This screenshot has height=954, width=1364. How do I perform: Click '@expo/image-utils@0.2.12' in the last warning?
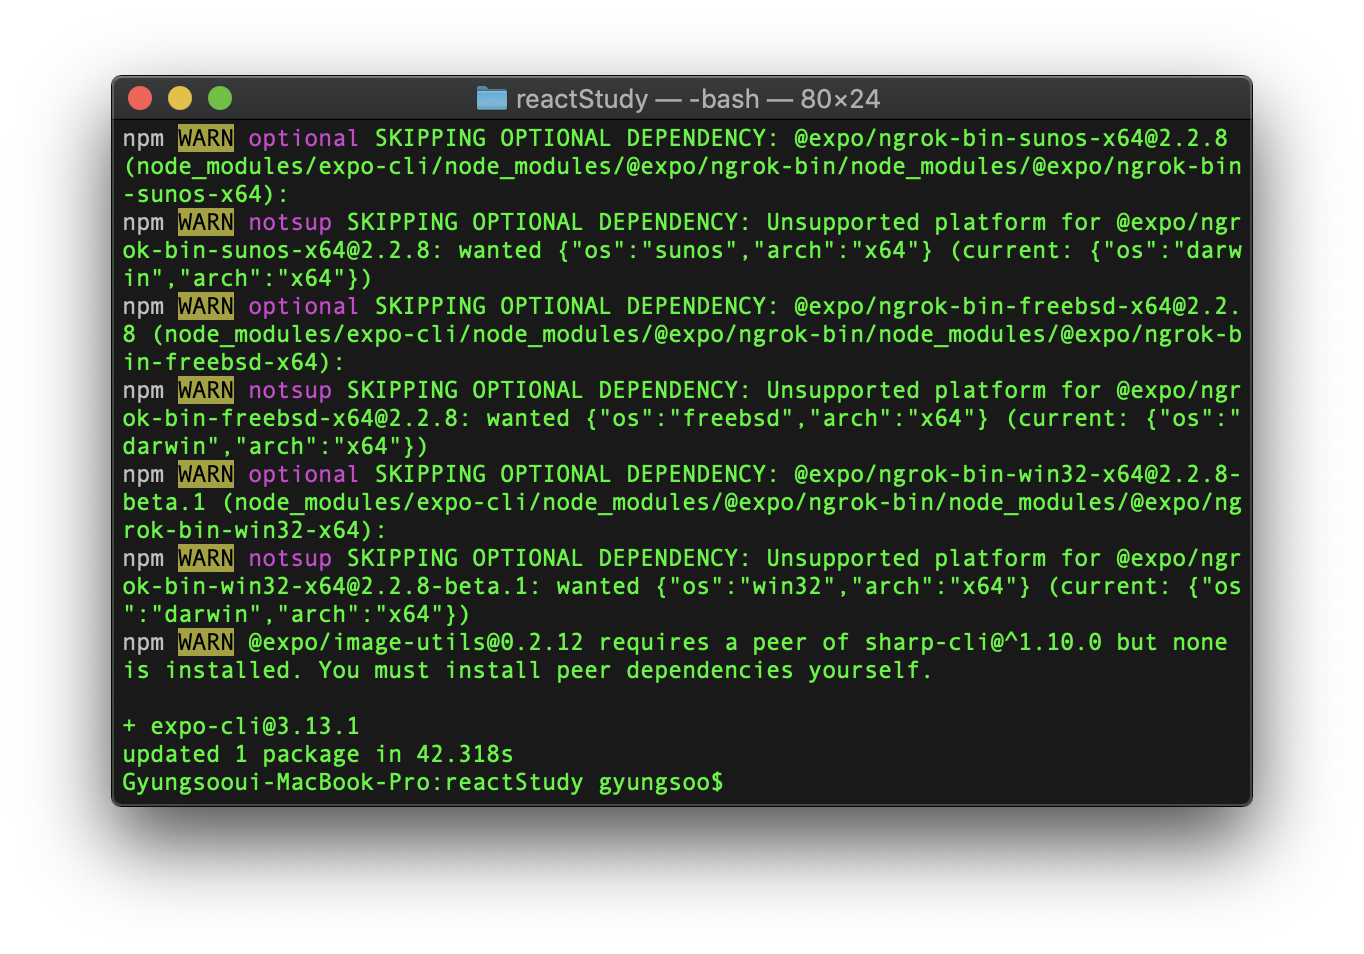(416, 642)
